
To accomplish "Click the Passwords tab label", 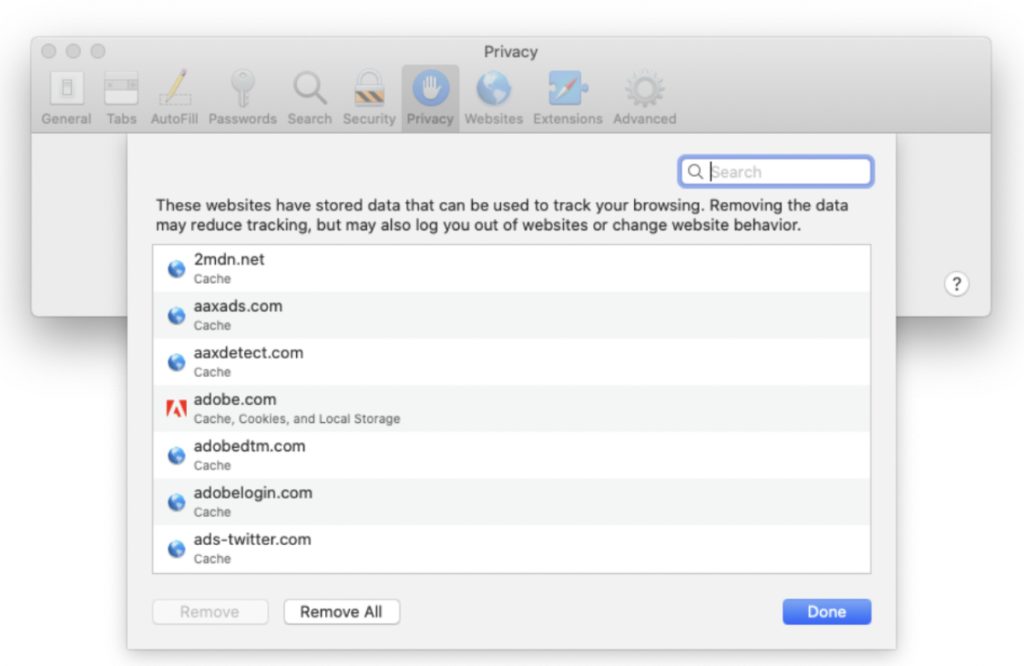I will (x=242, y=119).
